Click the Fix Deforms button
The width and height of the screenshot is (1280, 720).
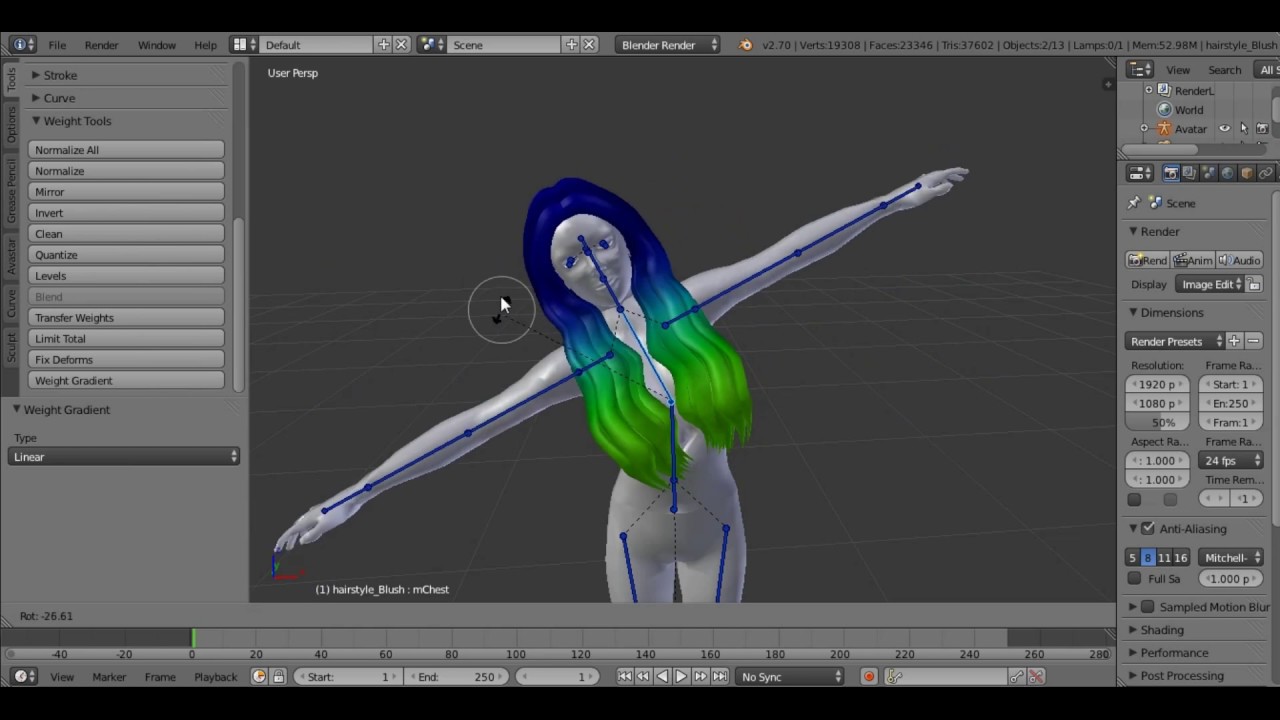[x=126, y=360]
